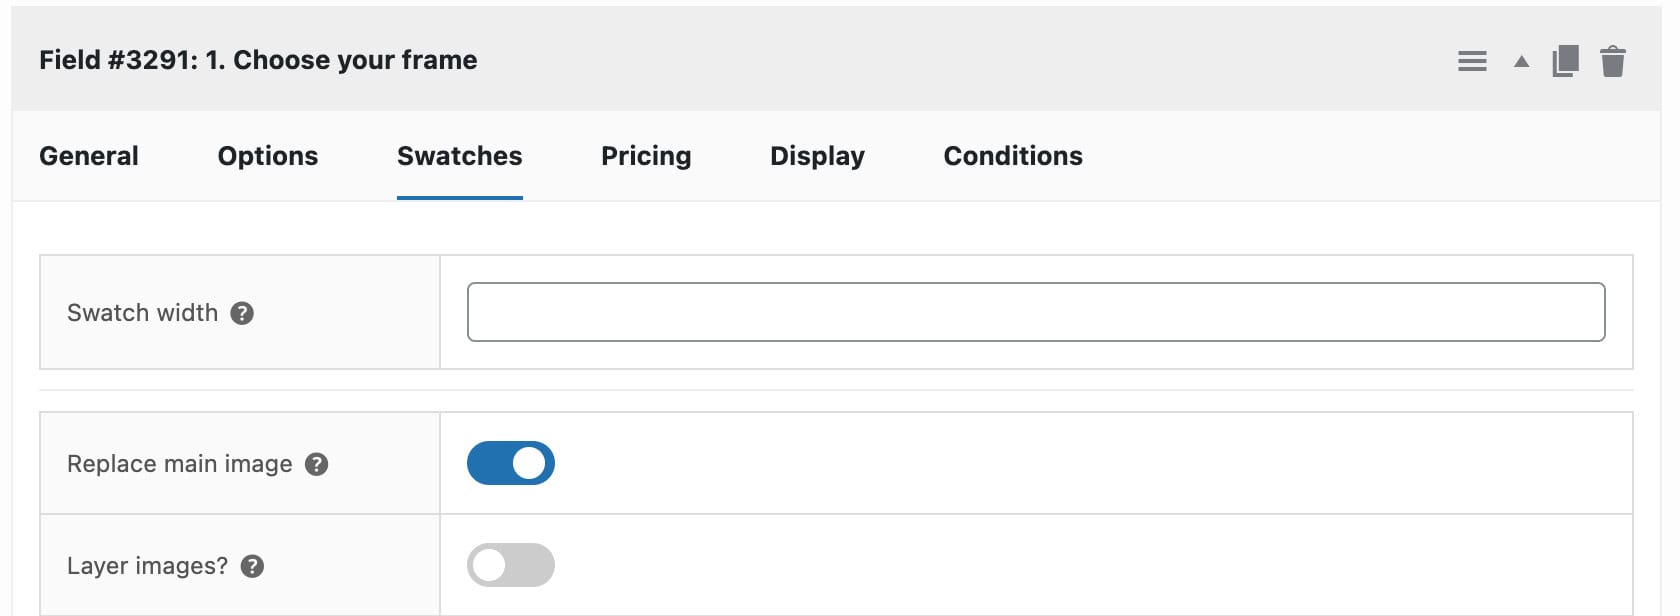Viewport: 1680px width, 616px height.
Task: Collapse the field using the arrow icon
Action: click(1520, 61)
